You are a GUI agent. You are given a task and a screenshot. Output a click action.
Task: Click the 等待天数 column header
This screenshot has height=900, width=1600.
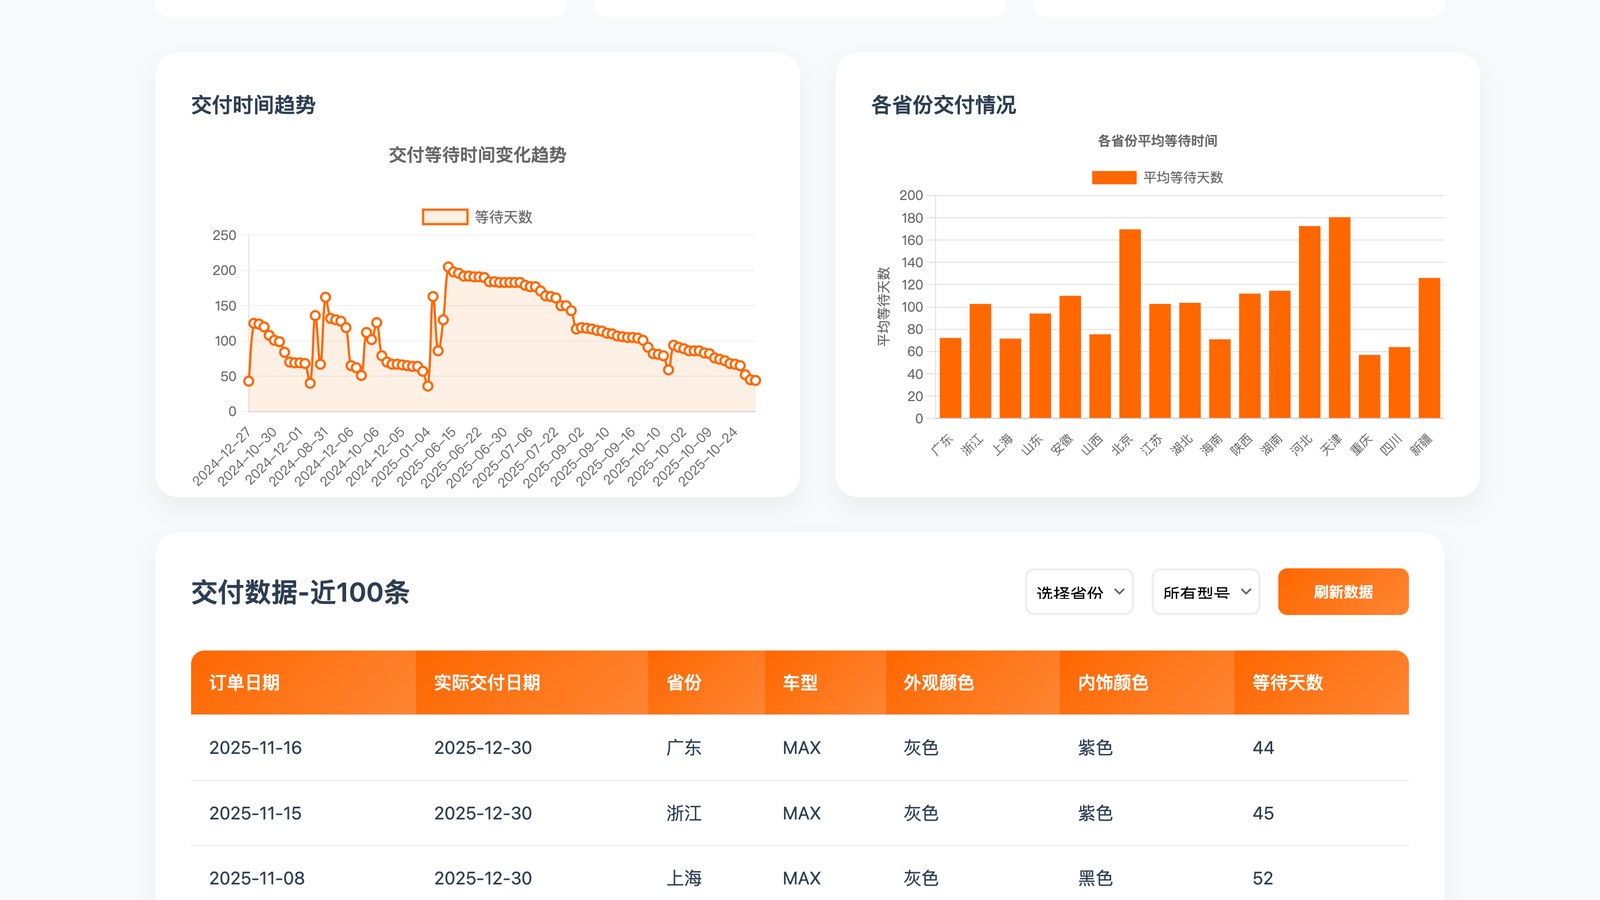coord(1322,683)
